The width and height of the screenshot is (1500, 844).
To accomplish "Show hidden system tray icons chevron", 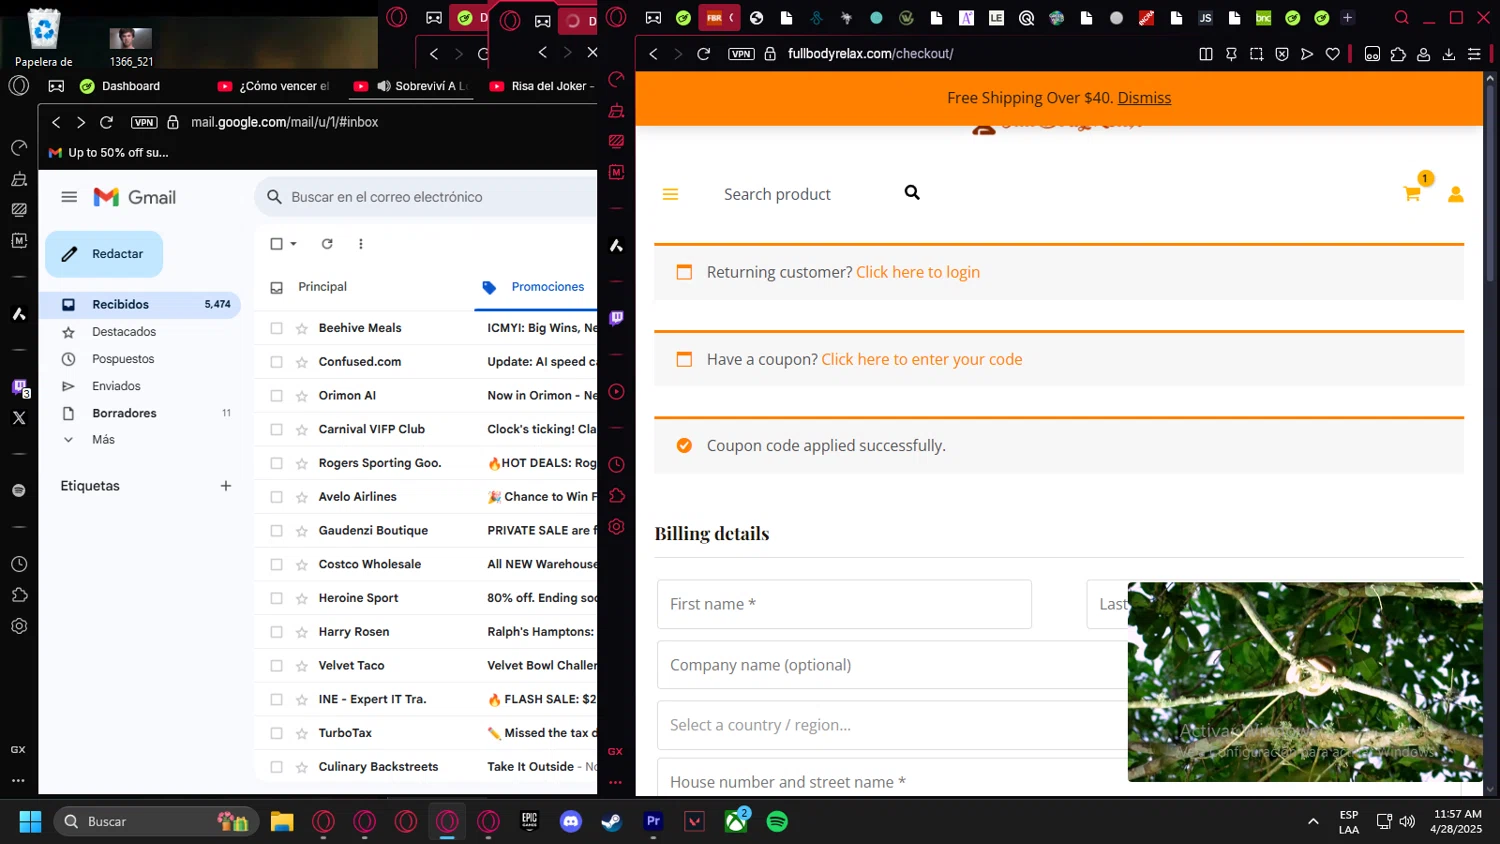I will click(x=1313, y=822).
